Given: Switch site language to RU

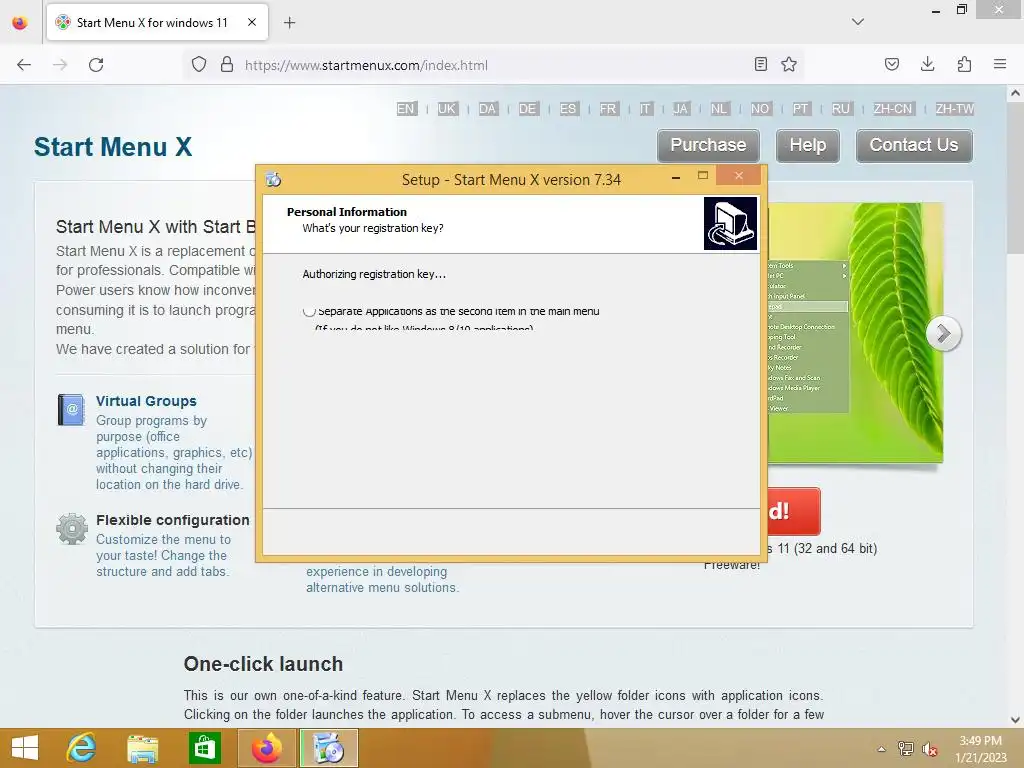Looking at the screenshot, I should coord(840,108).
